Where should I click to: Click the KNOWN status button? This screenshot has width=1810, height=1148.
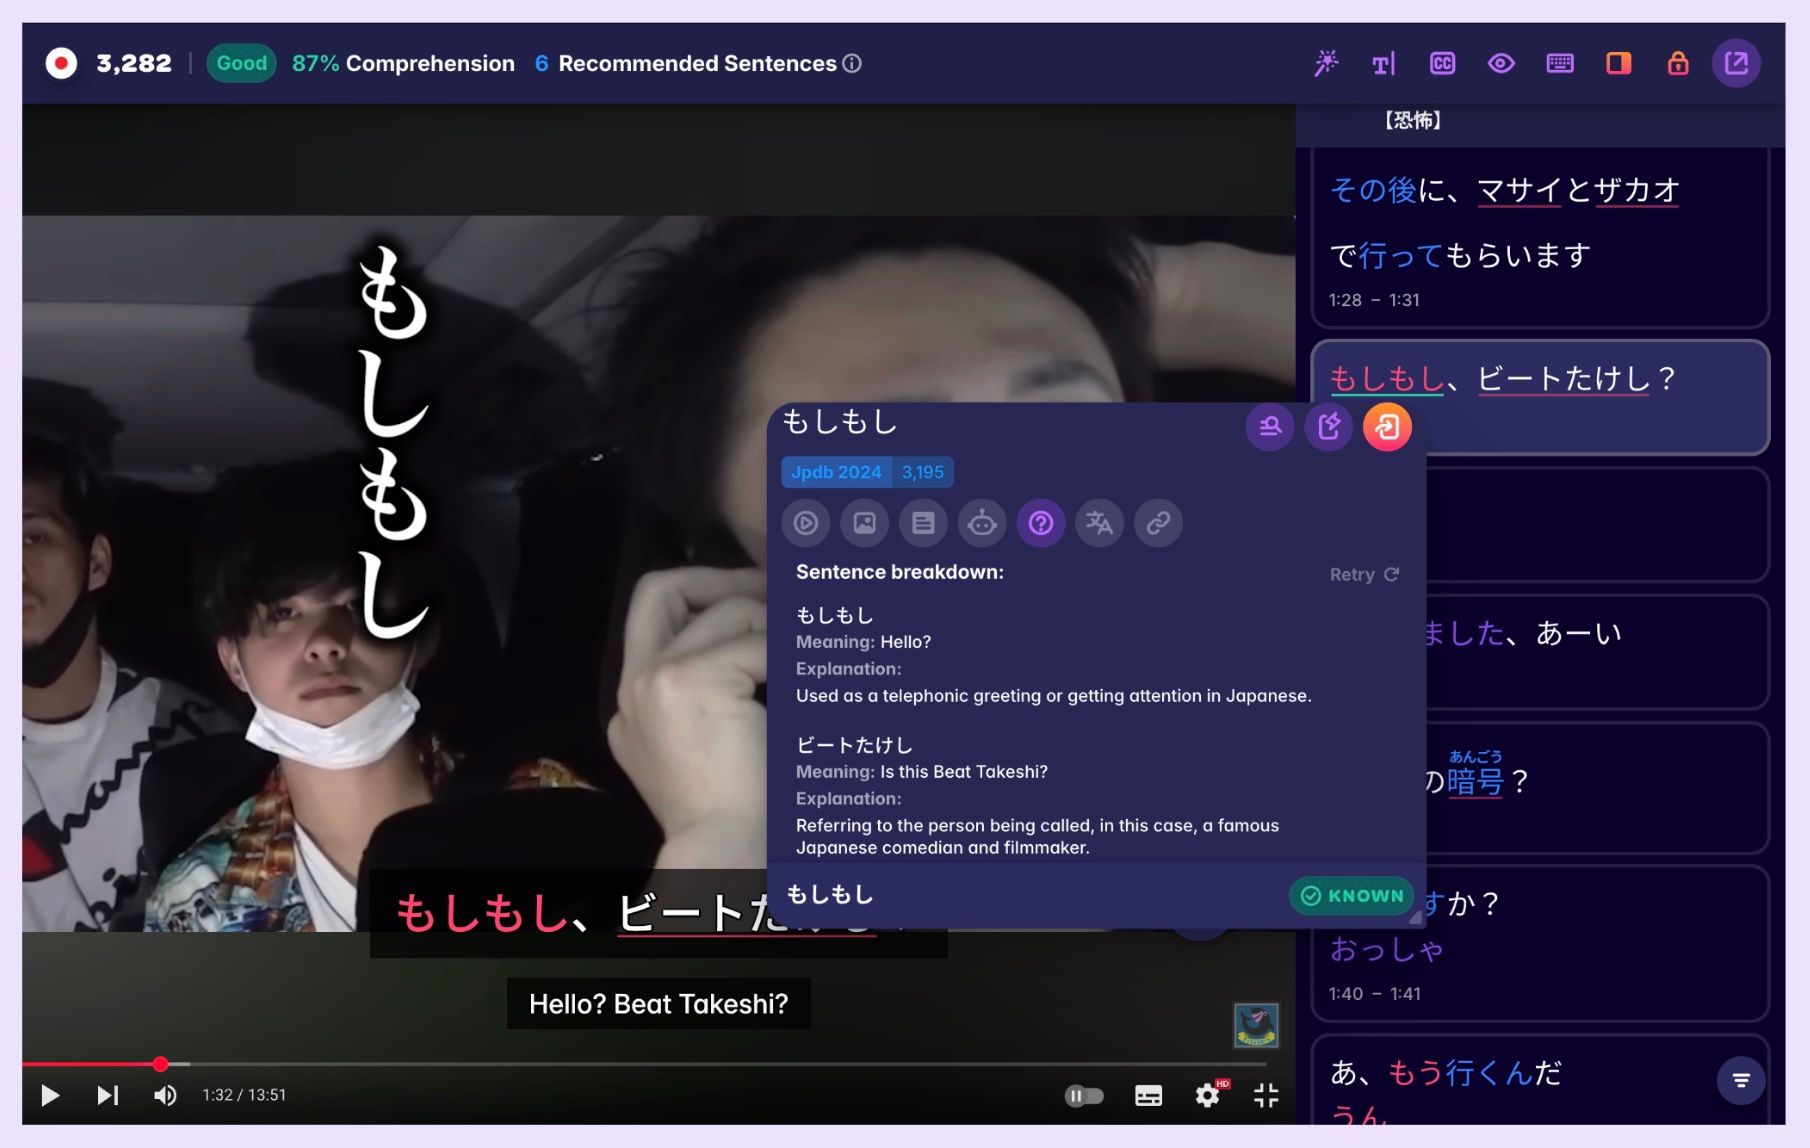pos(1352,896)
